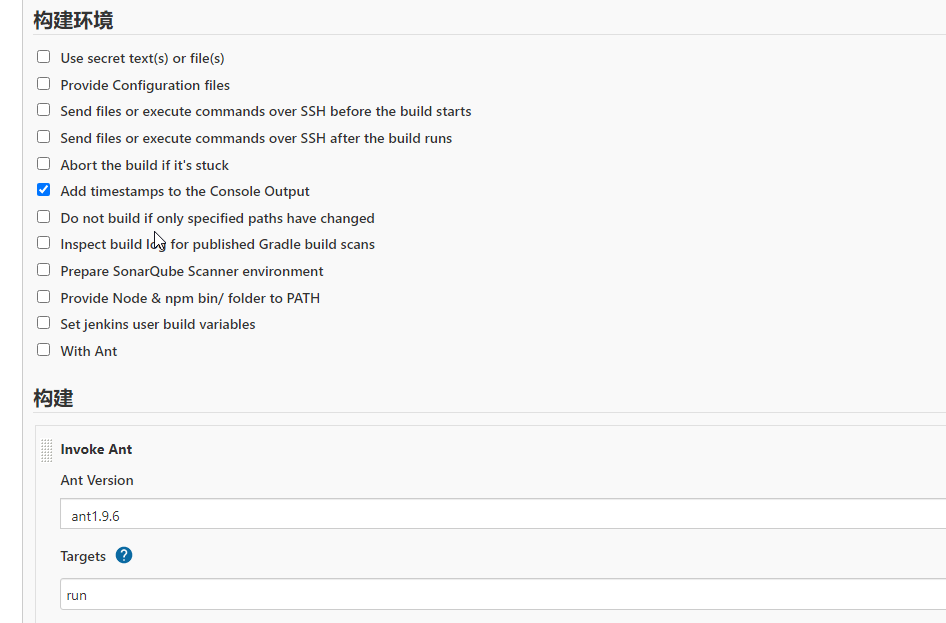Tick SSH after the build runs checkbox
The image size is (946, 623).
pyautogui.click(x=43, y=137)
